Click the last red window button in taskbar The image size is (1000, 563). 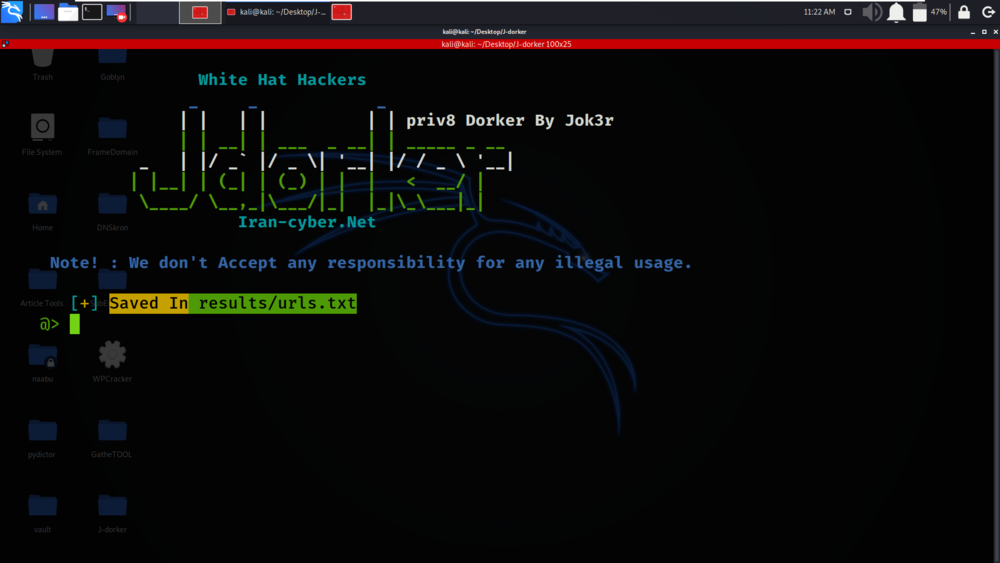[341, 12]
